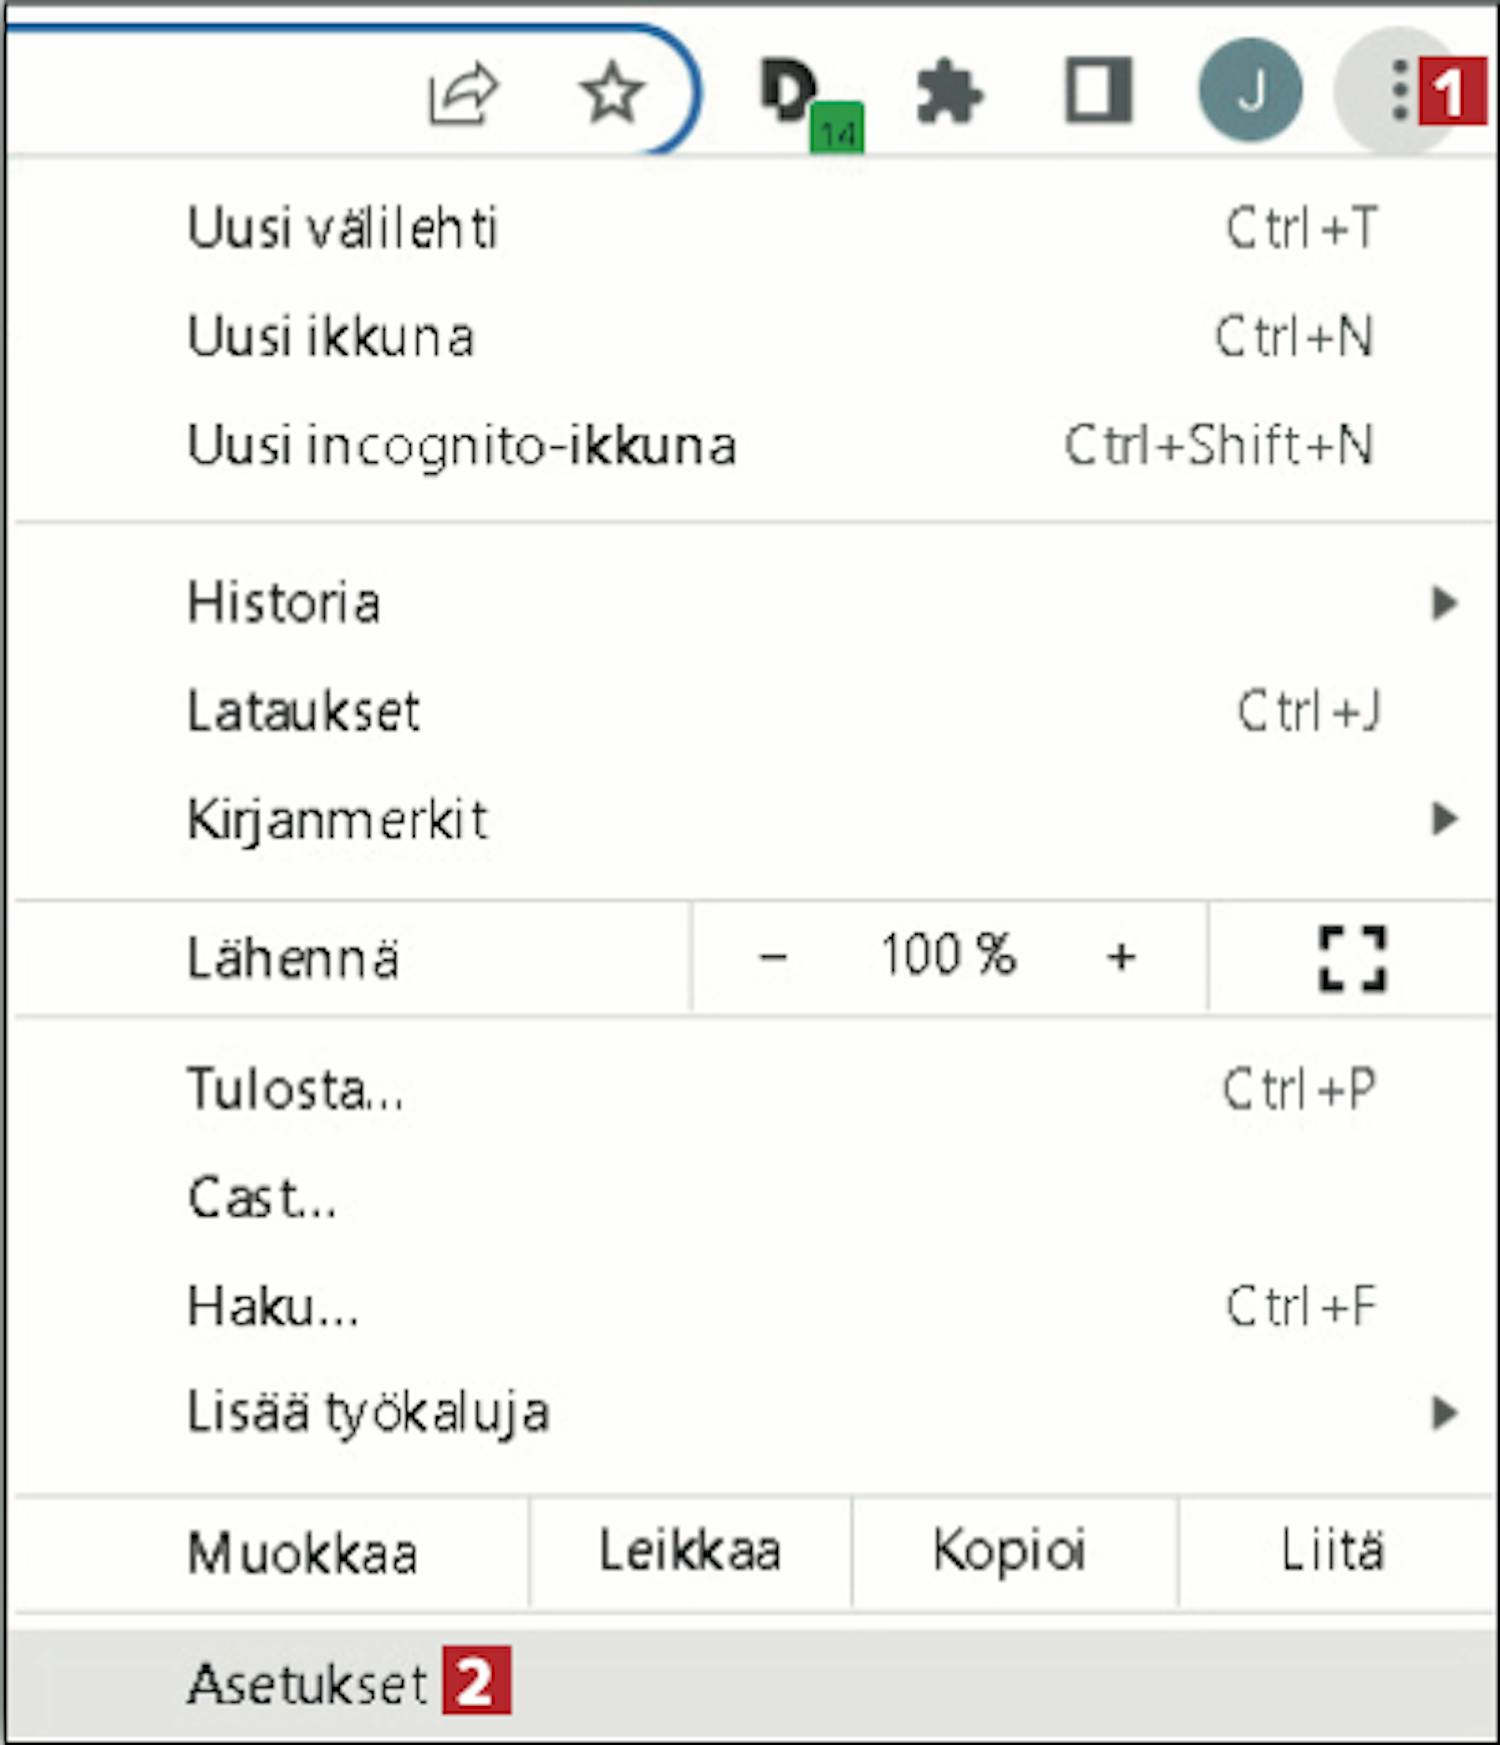Select Uusi välilehti from the menu
Image resolution: width=1500 pixels, height=1745 pixels.
coord(754,228)
